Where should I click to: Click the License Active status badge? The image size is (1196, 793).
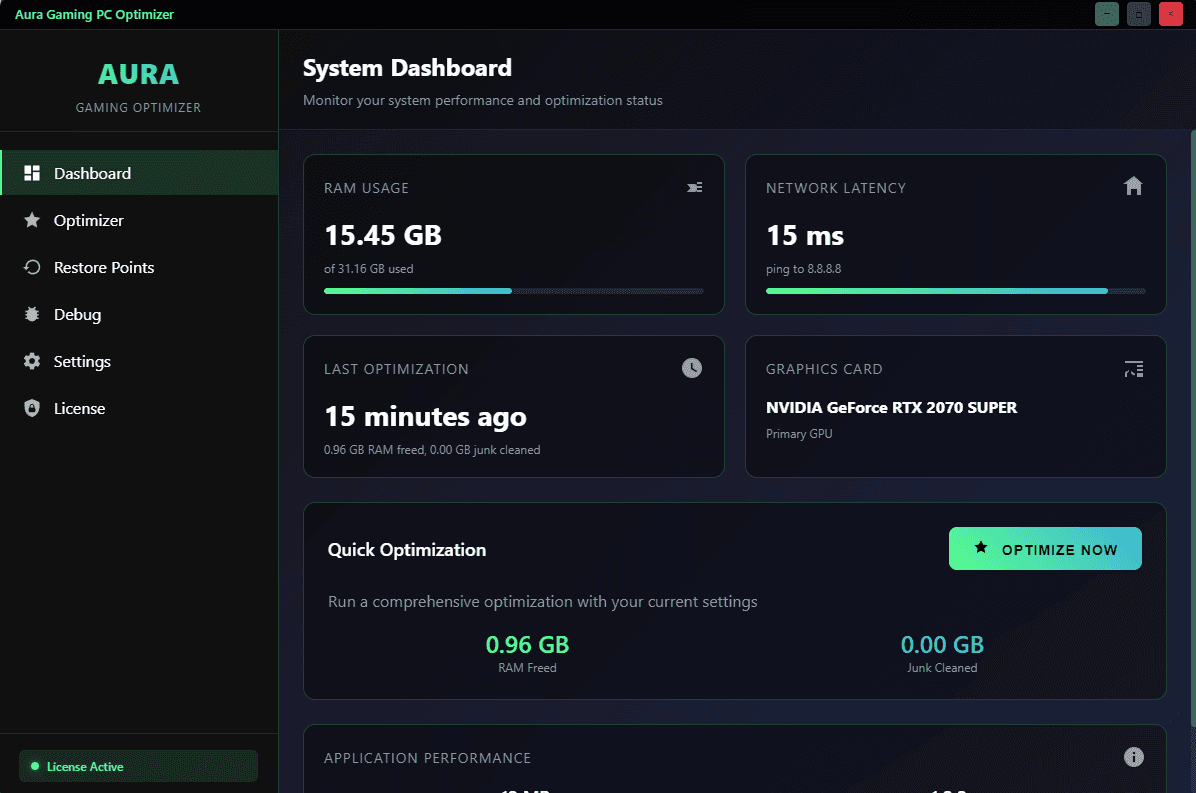(138, 766)
